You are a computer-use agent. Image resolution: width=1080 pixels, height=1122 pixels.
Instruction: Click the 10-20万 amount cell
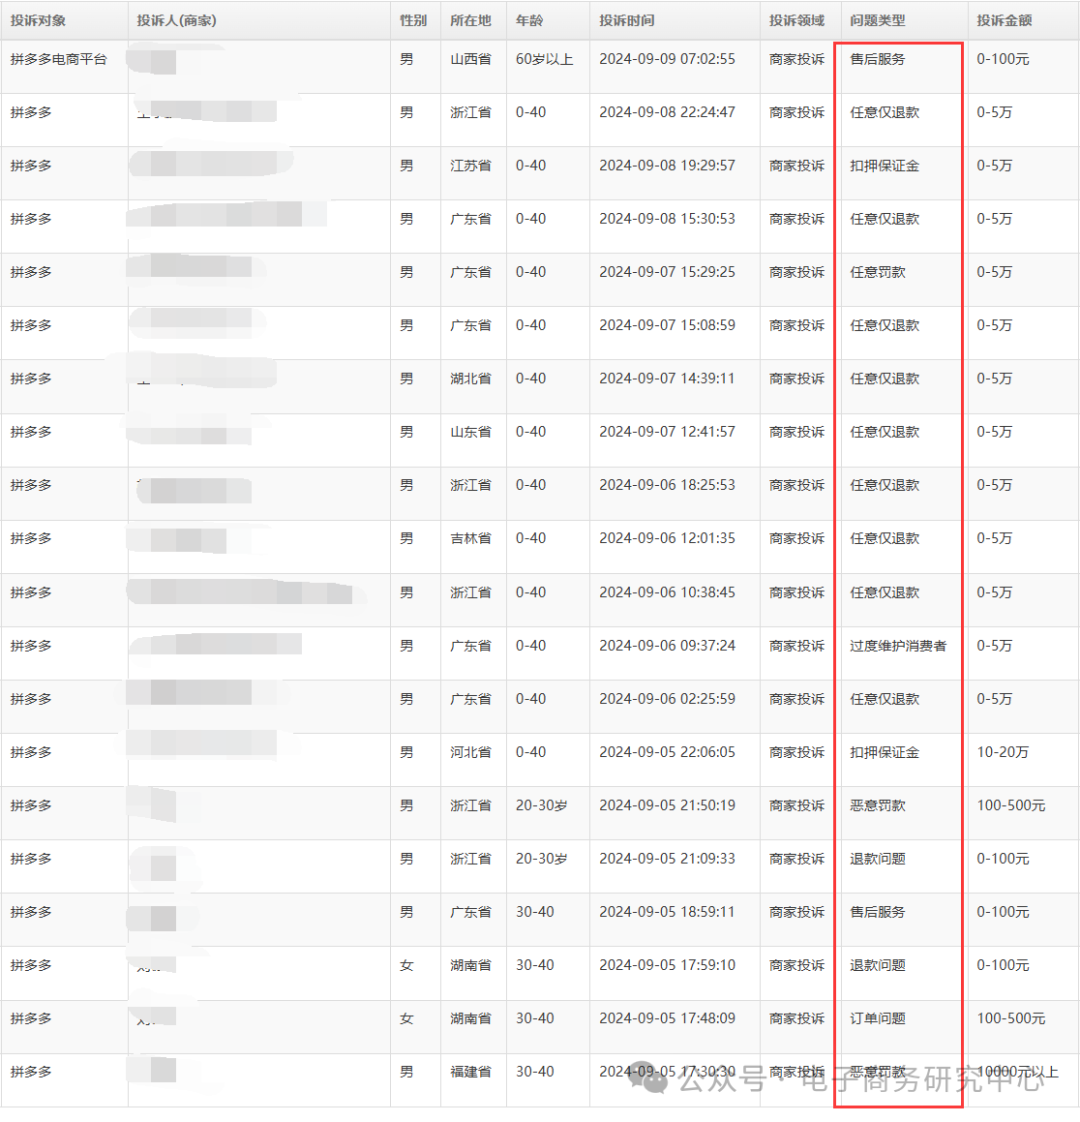point(1003,753)
